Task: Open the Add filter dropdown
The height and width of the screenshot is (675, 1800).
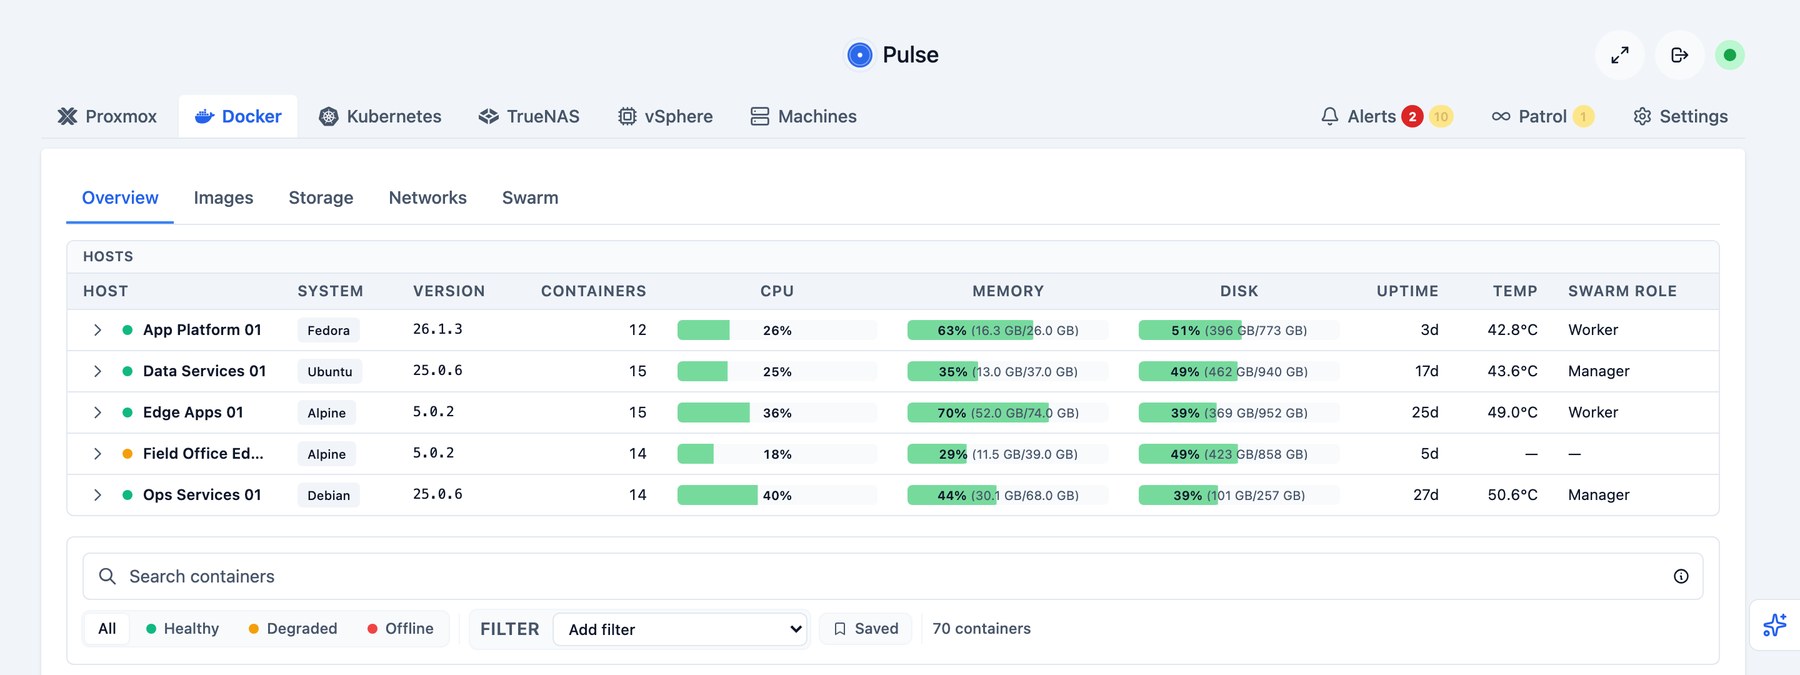Action: pos(680,629)
